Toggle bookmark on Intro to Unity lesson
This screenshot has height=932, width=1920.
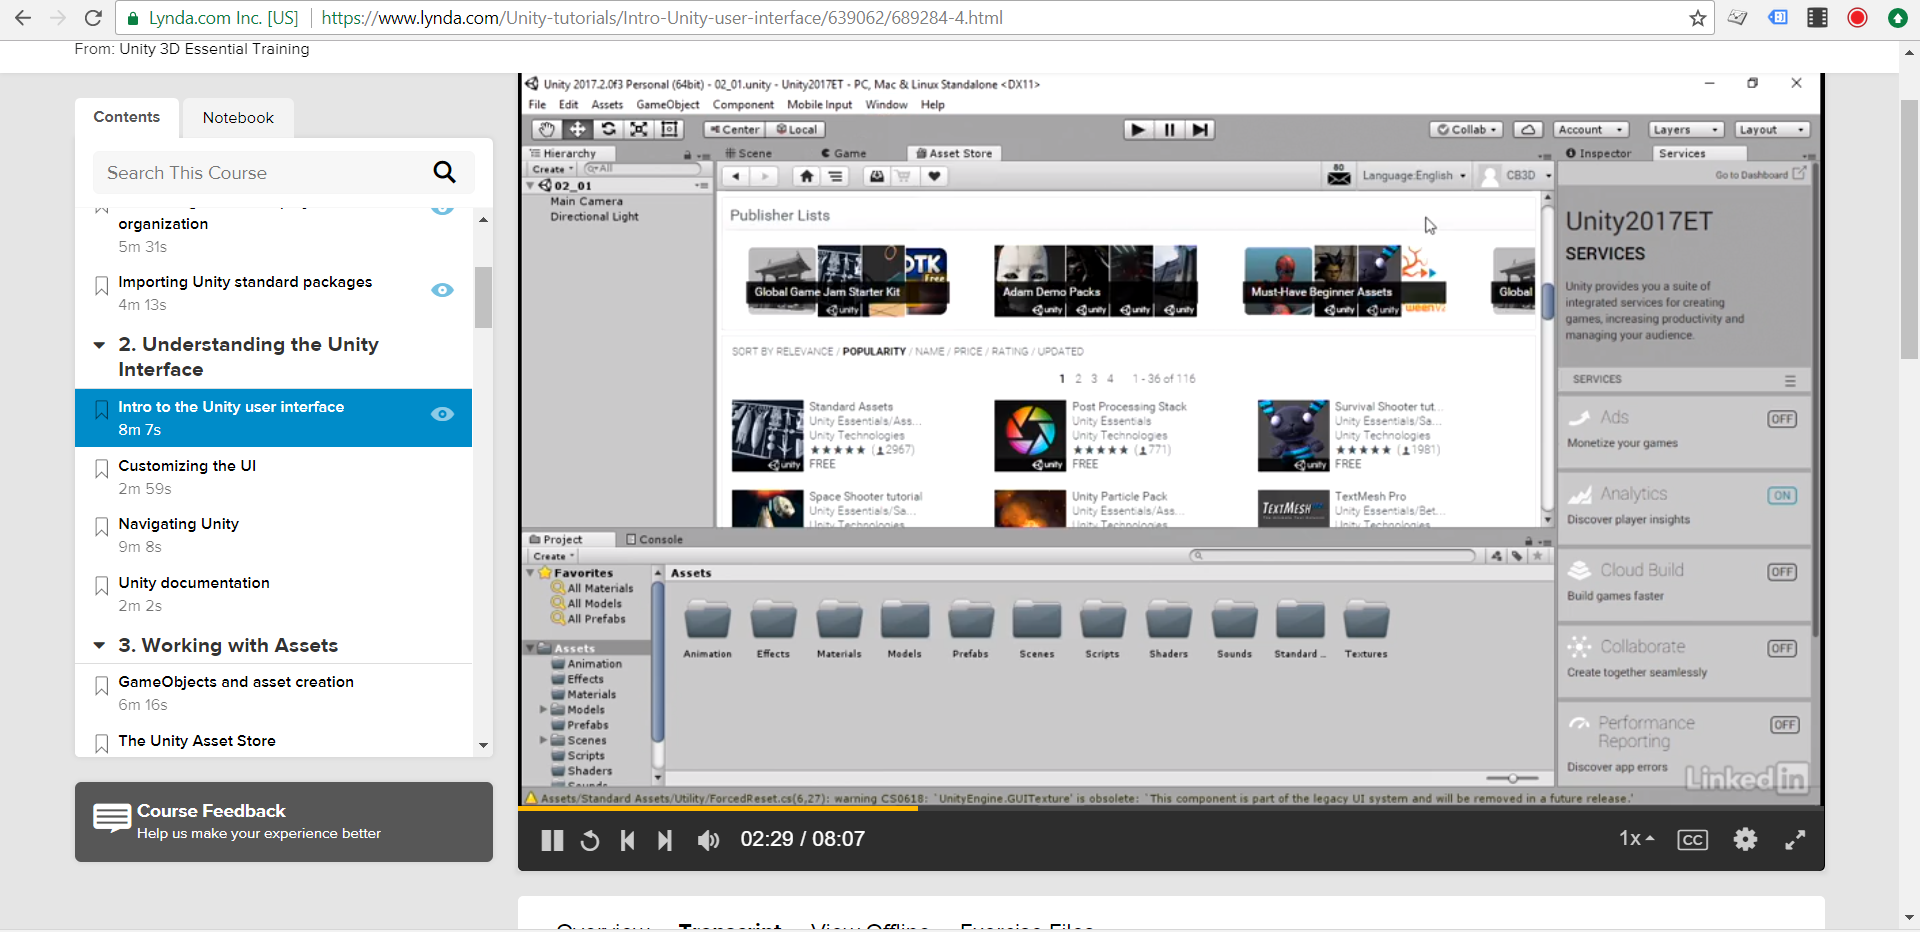click(101, 410)
